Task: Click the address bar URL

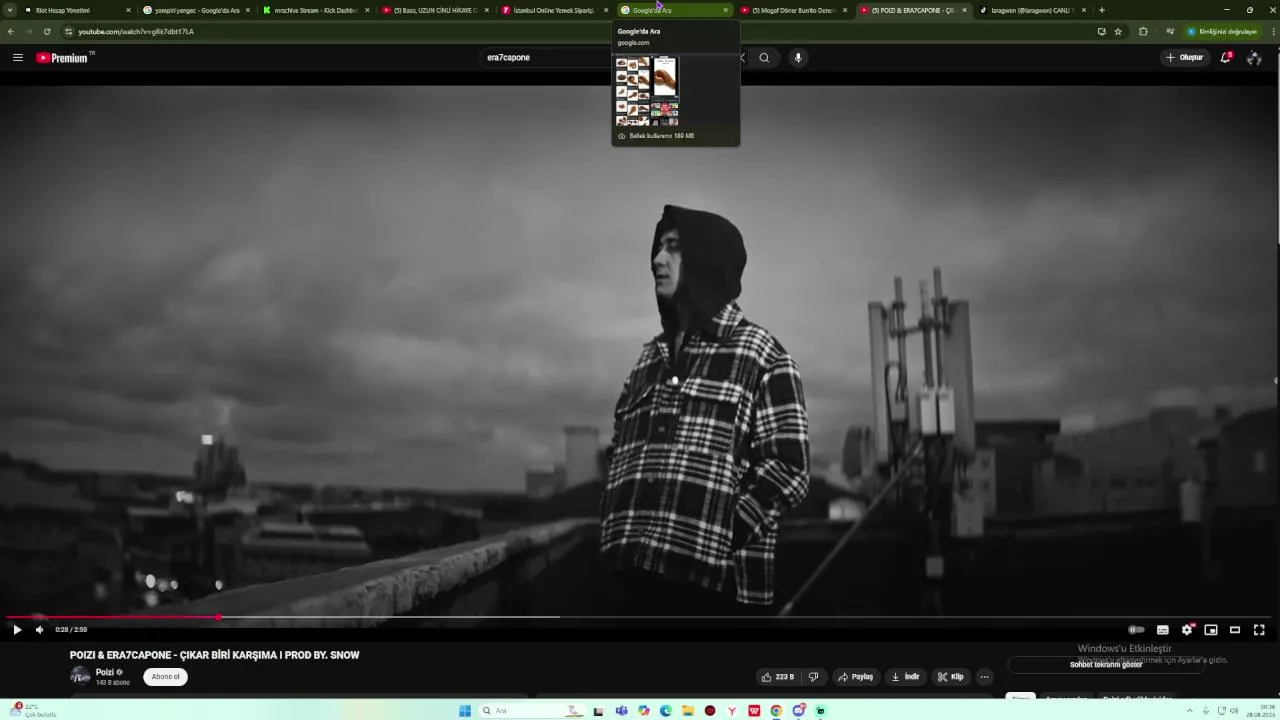Action: (136, 31)
